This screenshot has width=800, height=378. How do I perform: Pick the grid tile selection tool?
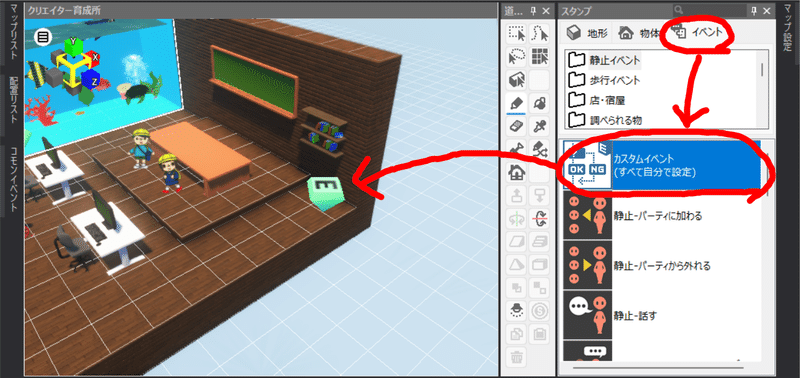(x=539, y=57)
